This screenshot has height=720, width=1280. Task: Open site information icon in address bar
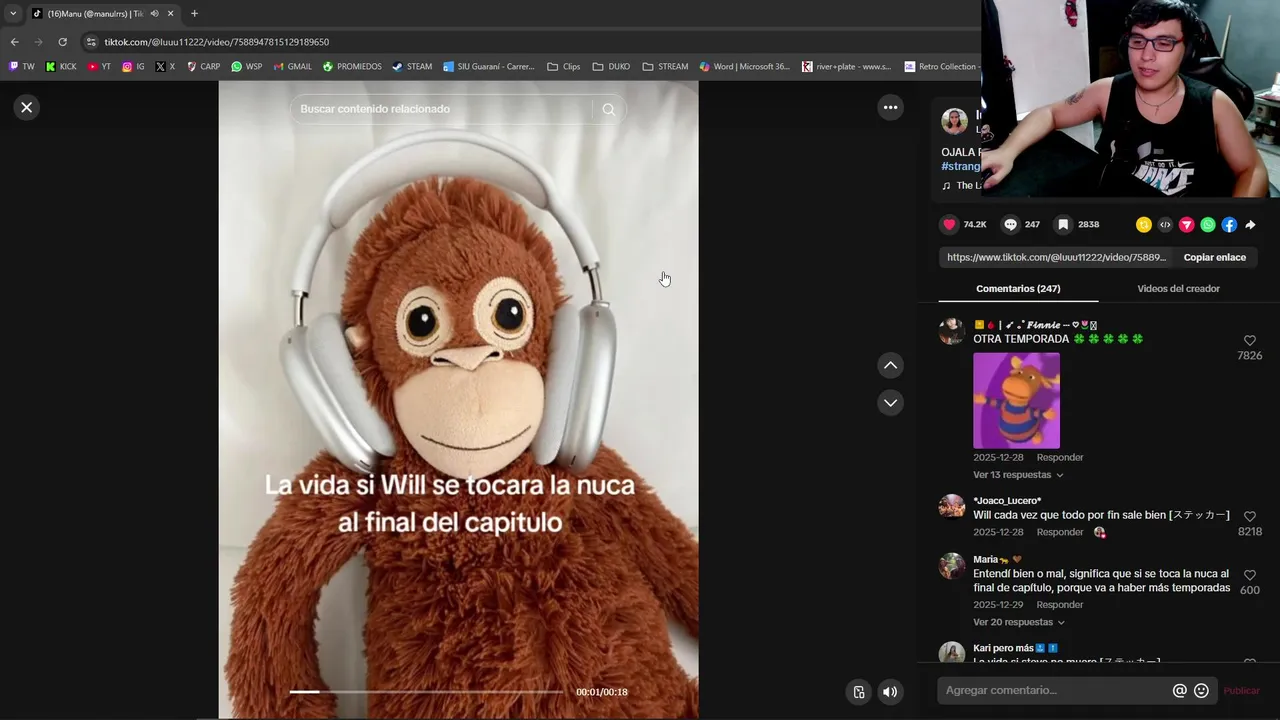pyautogui.click(x=91, y=42)
